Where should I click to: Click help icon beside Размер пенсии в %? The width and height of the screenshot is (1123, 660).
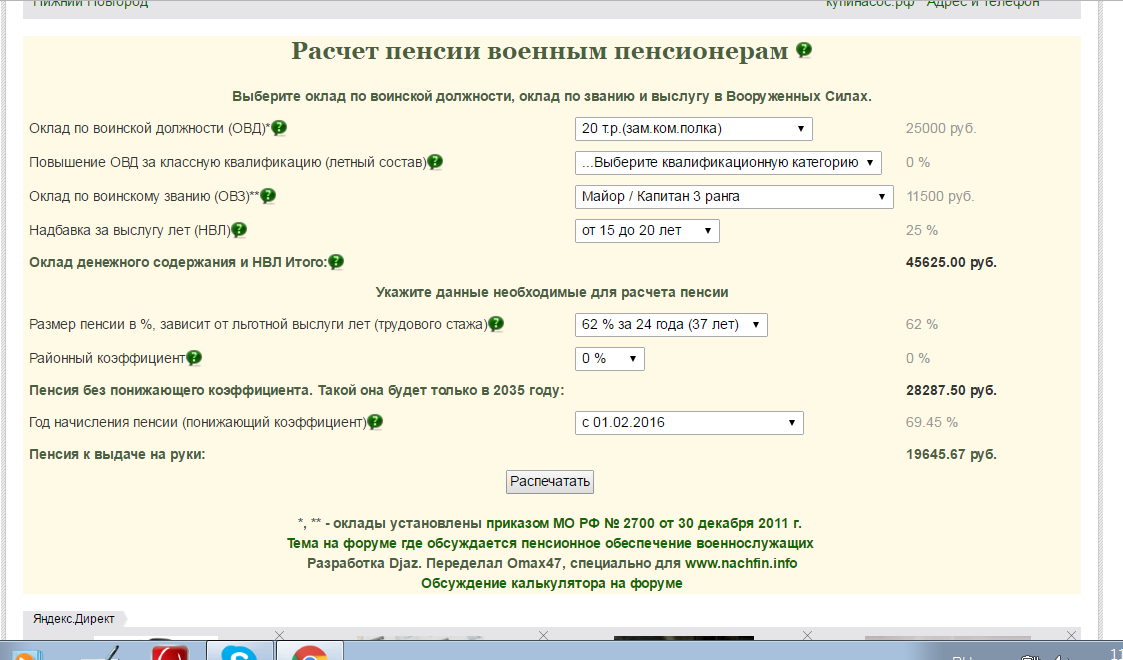coord(495,324)
